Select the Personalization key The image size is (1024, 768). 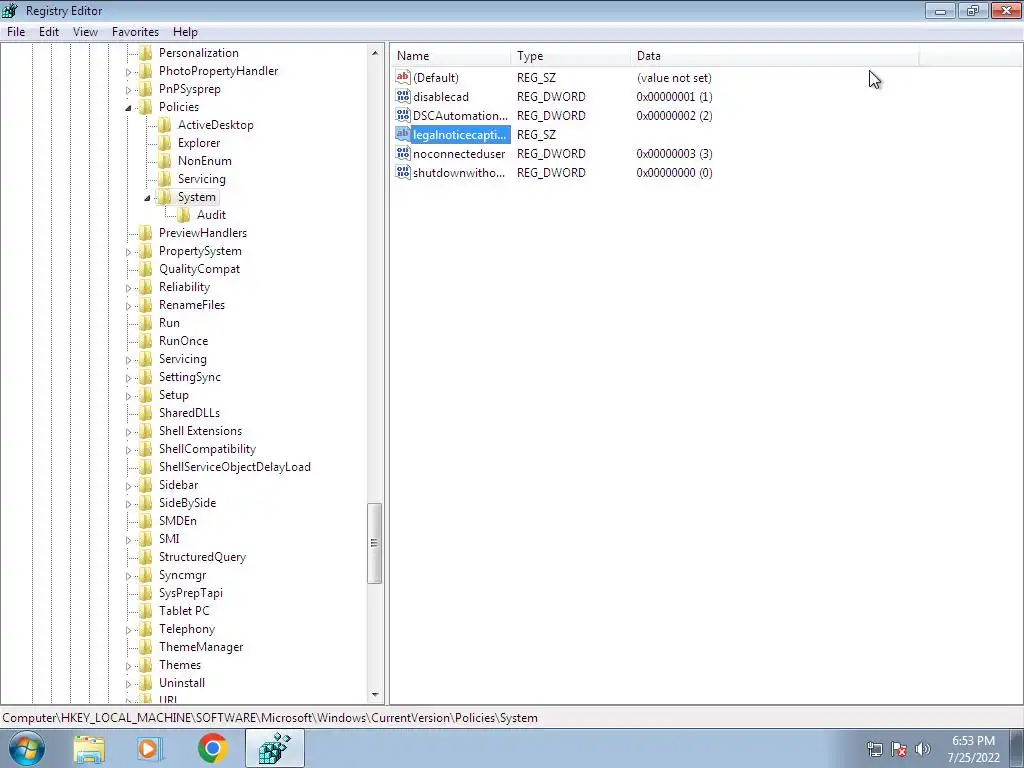click(x=199, y=53)
